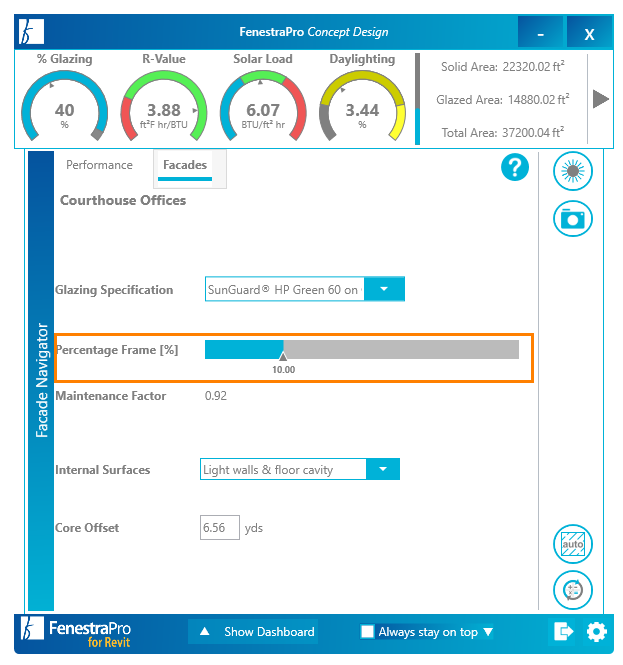Click the camera snapshot icon

coord(573,218)
